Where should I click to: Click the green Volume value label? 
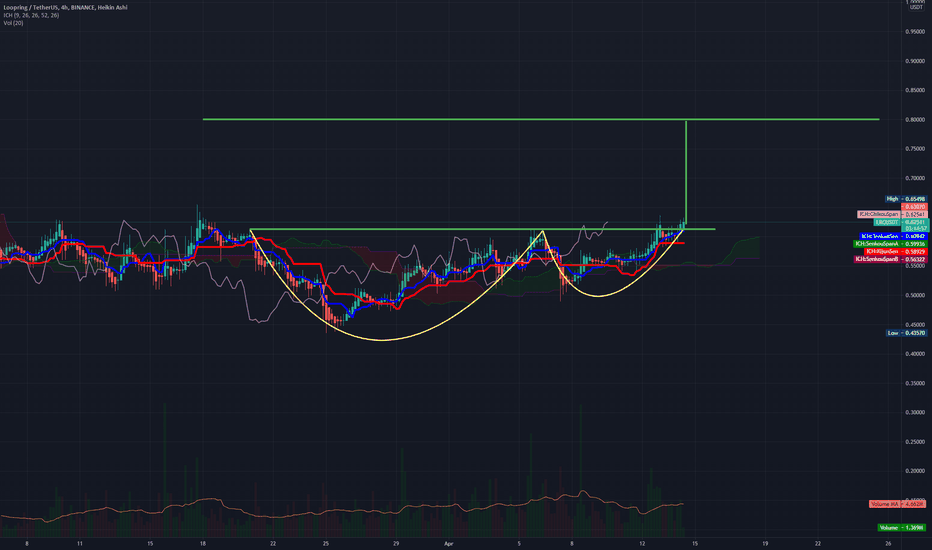point(901,527)
